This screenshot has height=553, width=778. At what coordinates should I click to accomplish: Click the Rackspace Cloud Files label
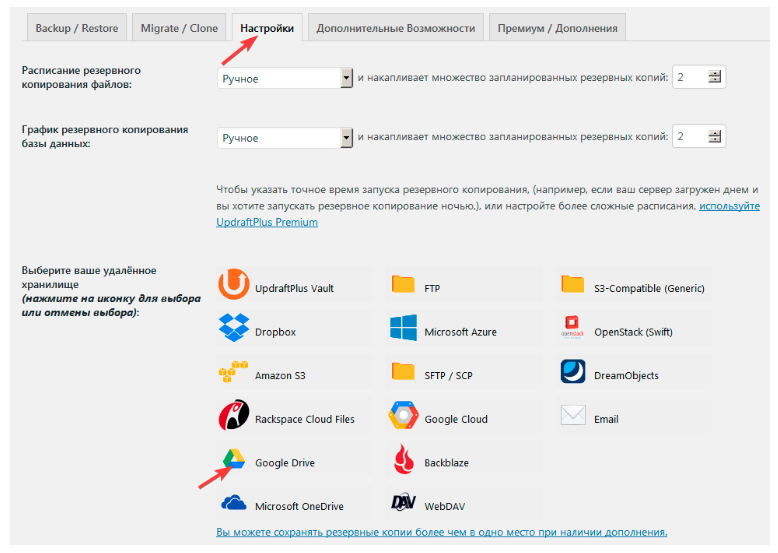305,419
